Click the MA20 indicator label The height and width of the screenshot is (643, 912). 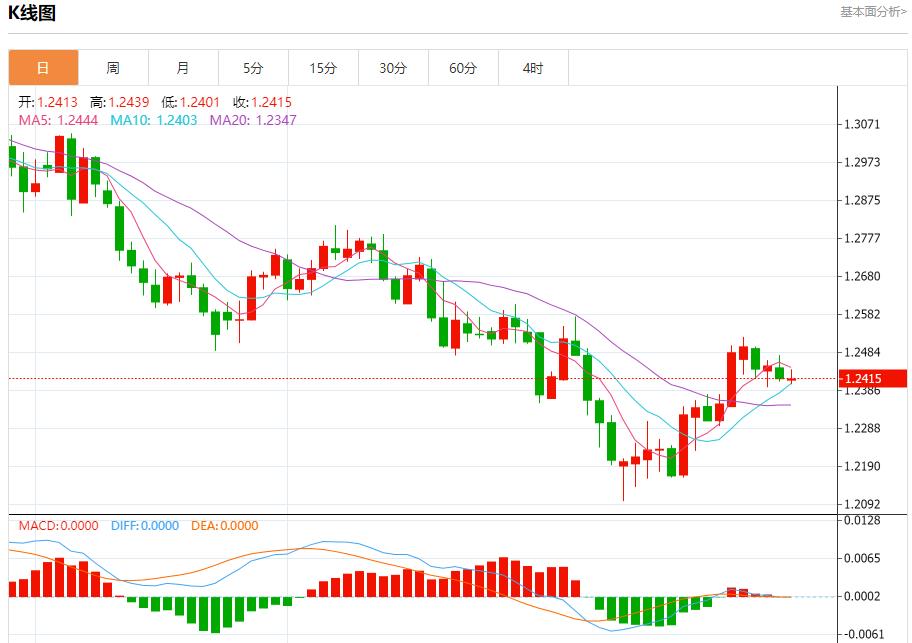(252, 120)
